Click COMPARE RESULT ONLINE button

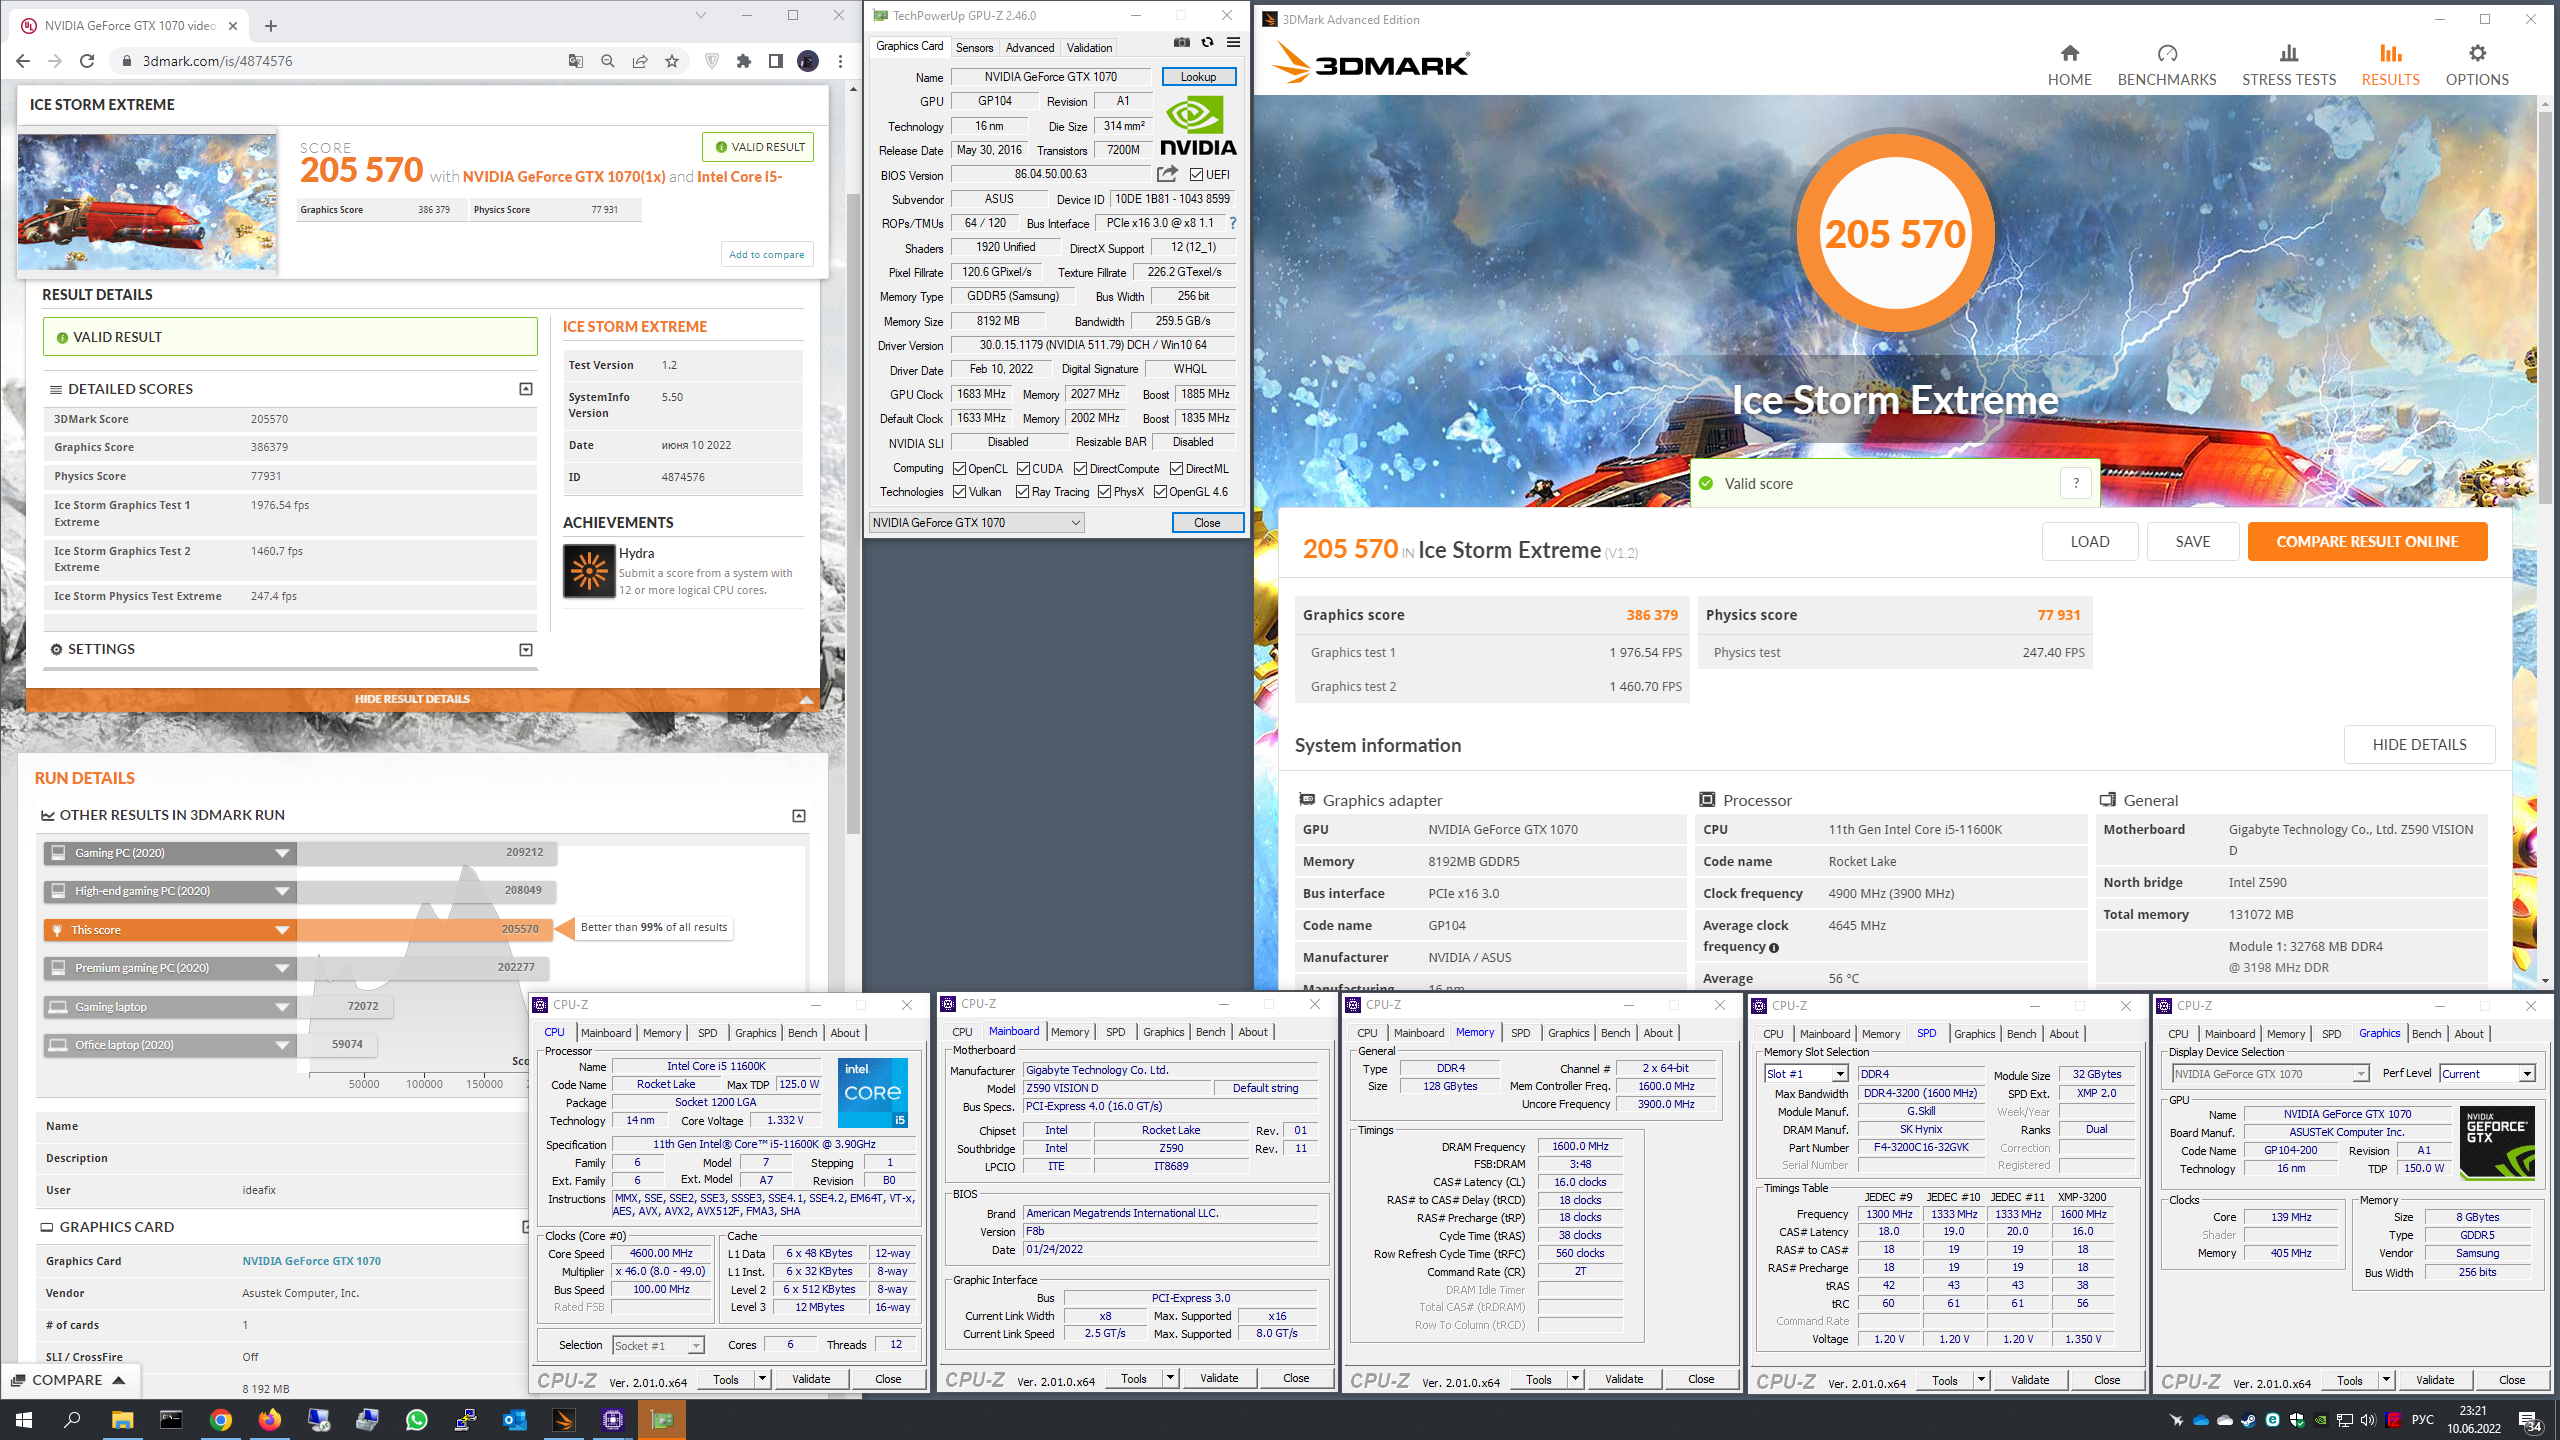click(2367, 541)
